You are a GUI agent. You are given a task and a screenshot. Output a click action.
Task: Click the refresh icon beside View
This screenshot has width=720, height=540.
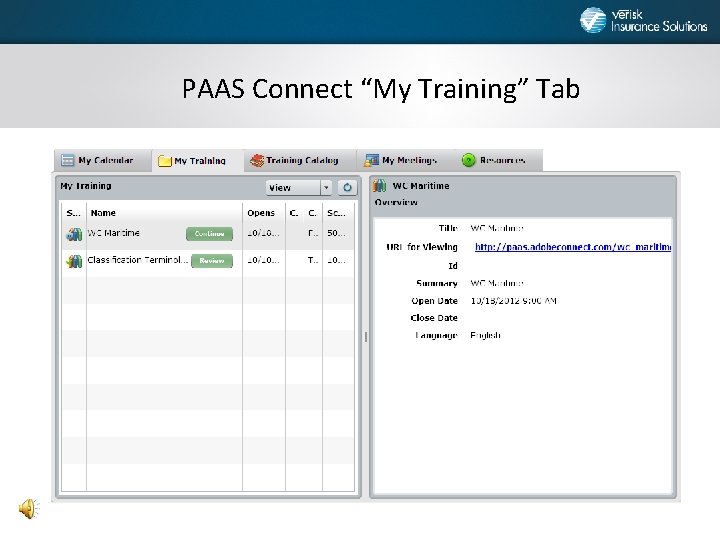(347, 187)
